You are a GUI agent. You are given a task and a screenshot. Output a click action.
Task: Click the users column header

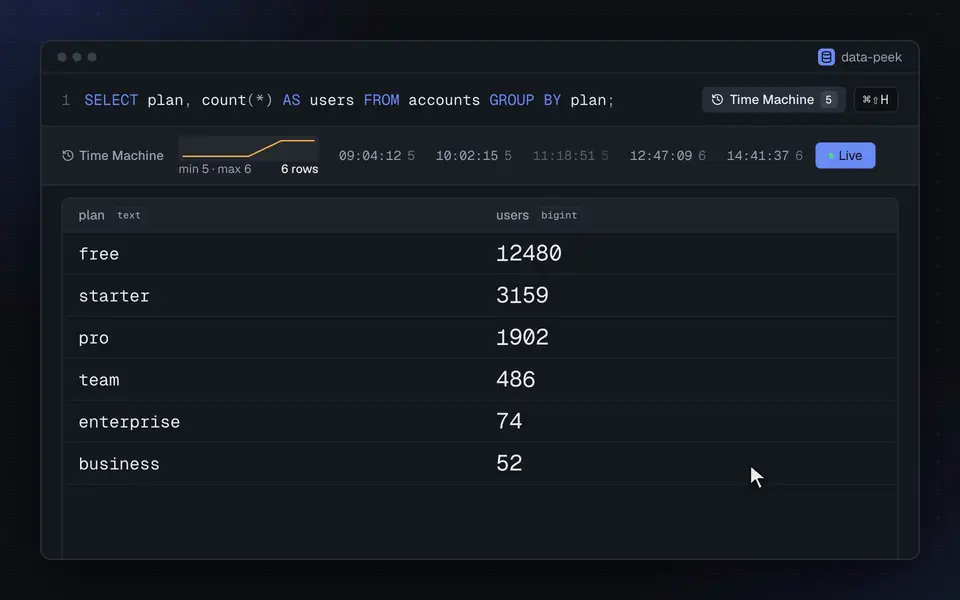click(512, 215)
